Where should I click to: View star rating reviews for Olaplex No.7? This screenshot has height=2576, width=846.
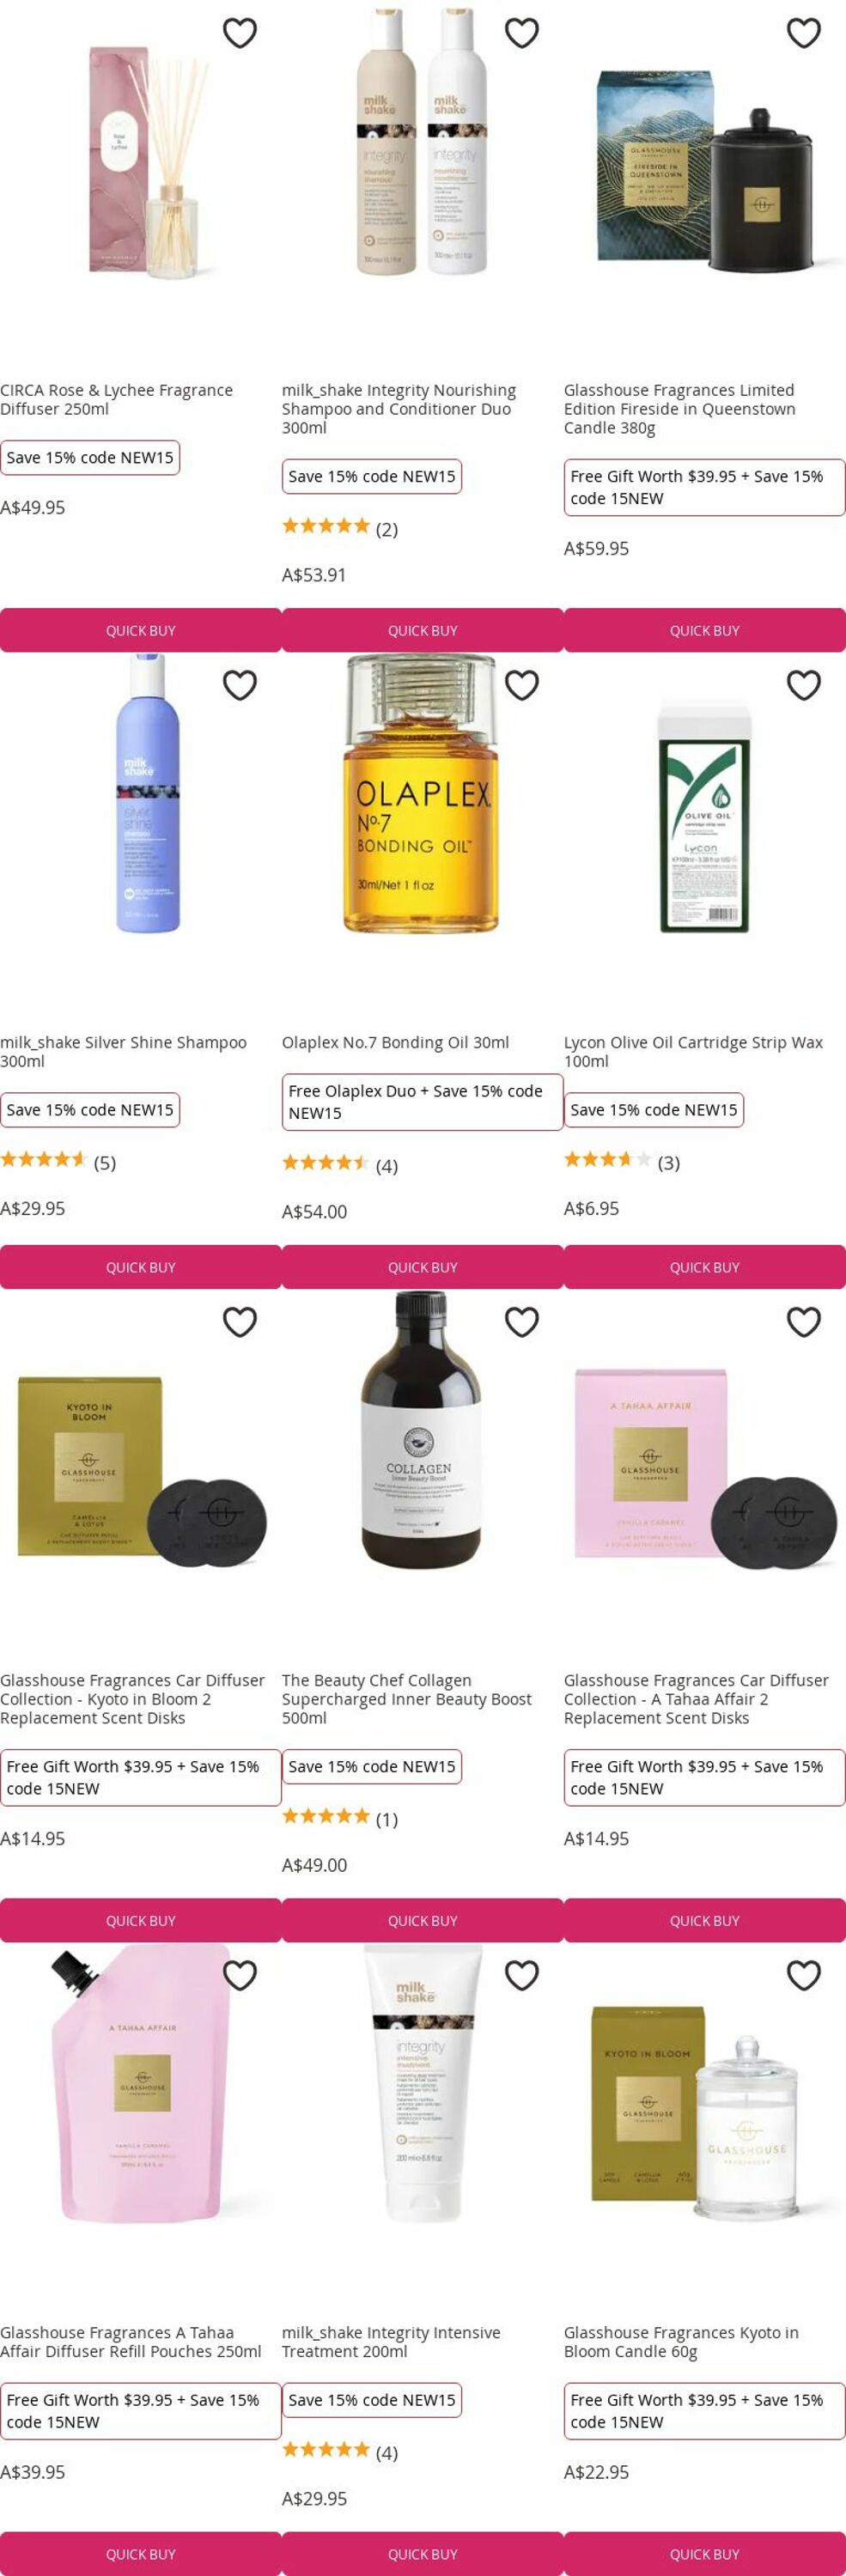[x=340, y=1165]
